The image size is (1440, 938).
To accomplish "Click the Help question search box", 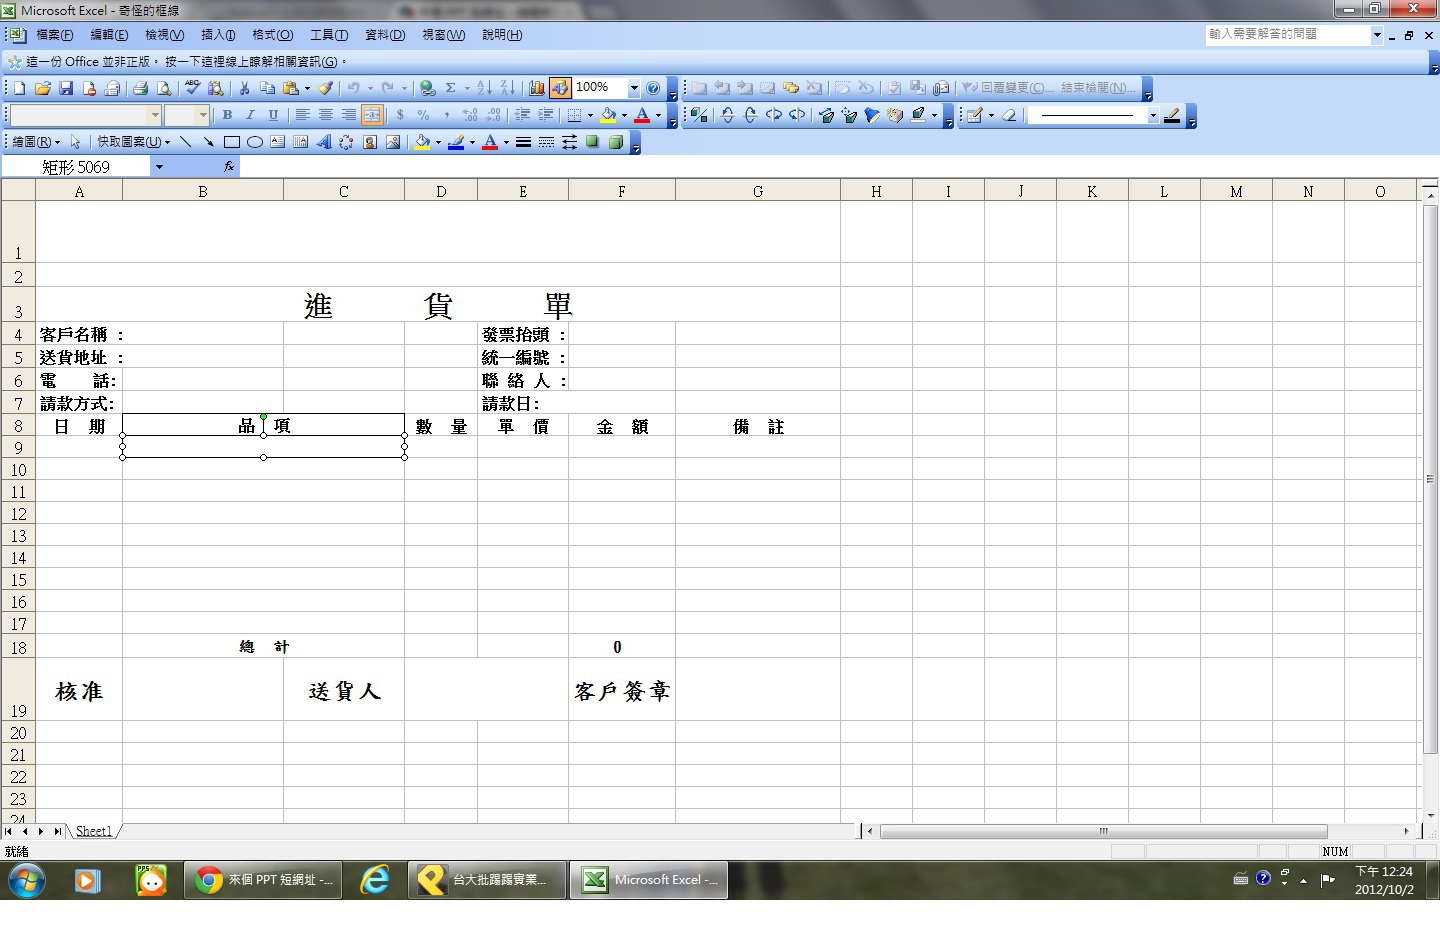I will [1287, 34].
